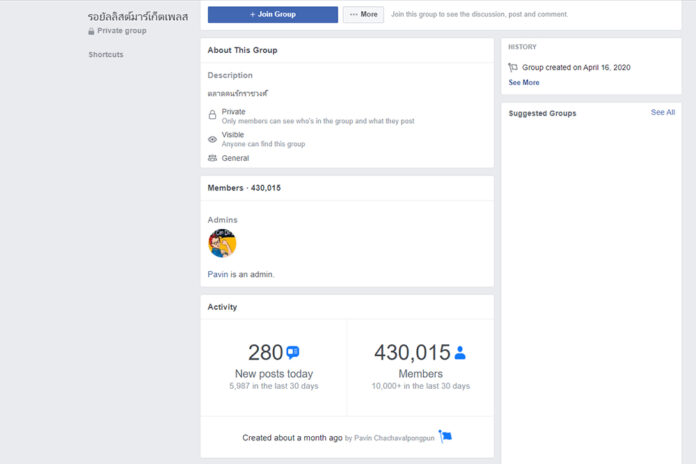Click See More under History
The image size is (696, 464).
click(524, 83)
